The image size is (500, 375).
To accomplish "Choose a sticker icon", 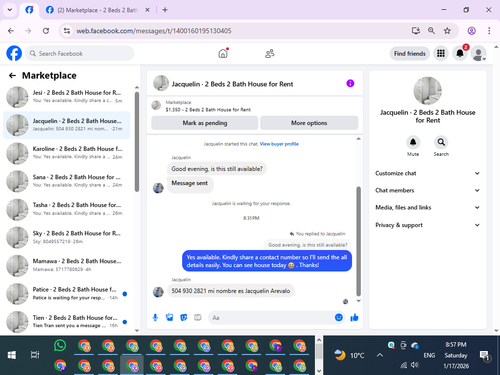I will coord(184,318).
